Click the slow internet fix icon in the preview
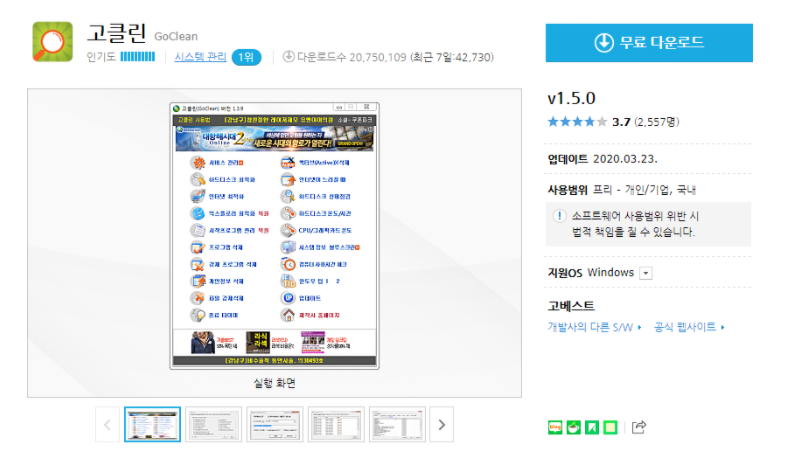791x470 pixels. pos(288,180)
